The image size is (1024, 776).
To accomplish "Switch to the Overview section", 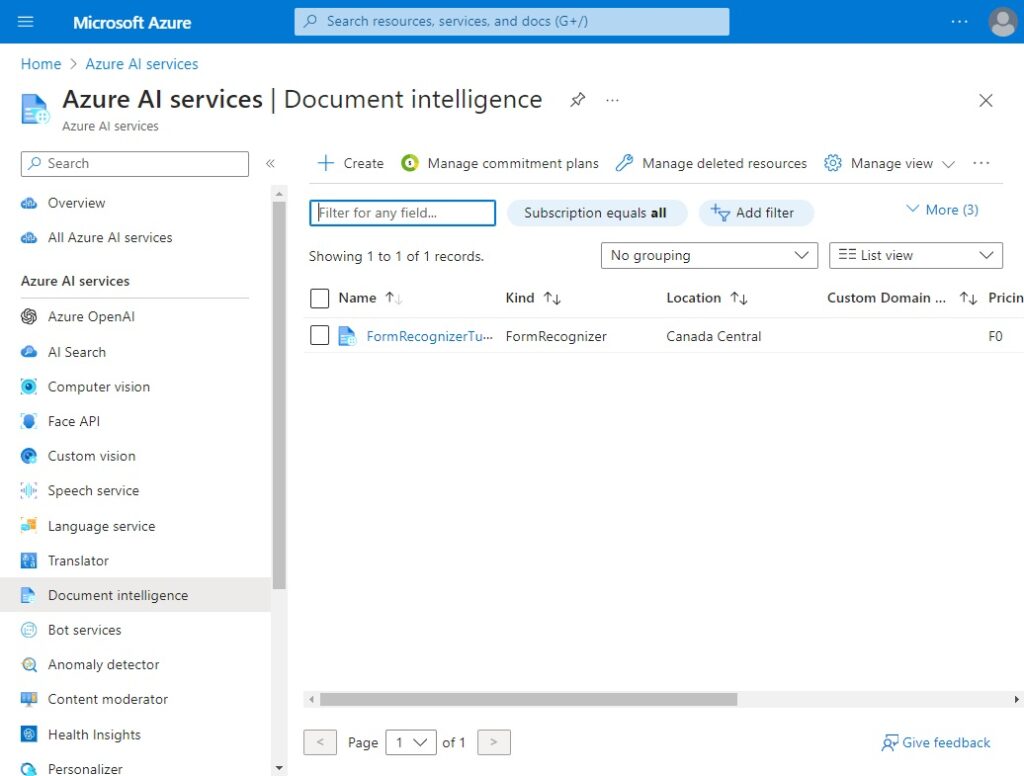I will pos(75,202).
